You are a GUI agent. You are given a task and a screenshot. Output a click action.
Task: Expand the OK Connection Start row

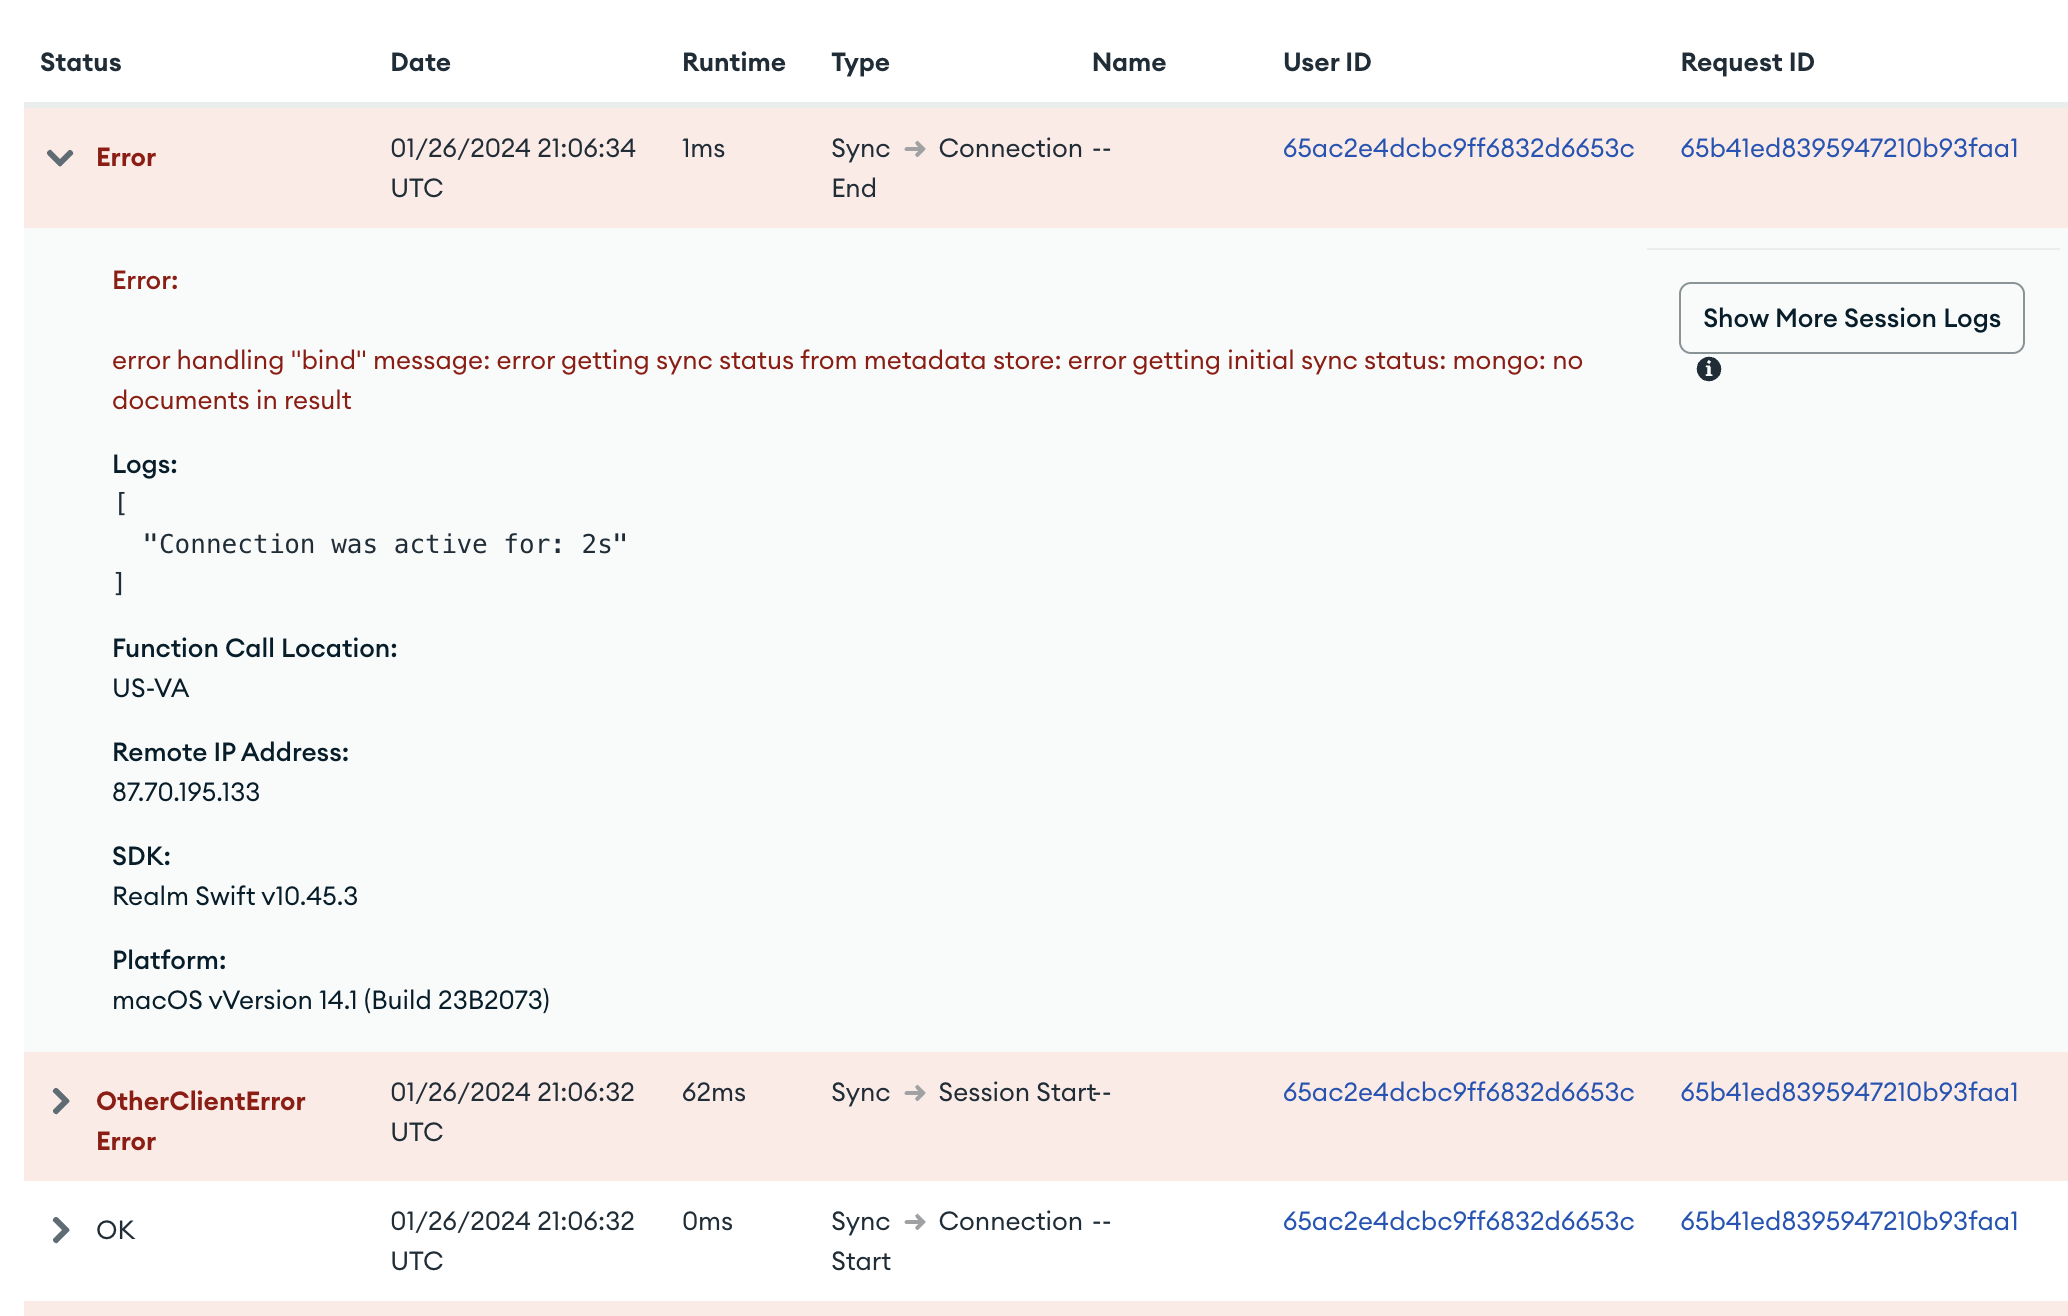(60, 1230)
